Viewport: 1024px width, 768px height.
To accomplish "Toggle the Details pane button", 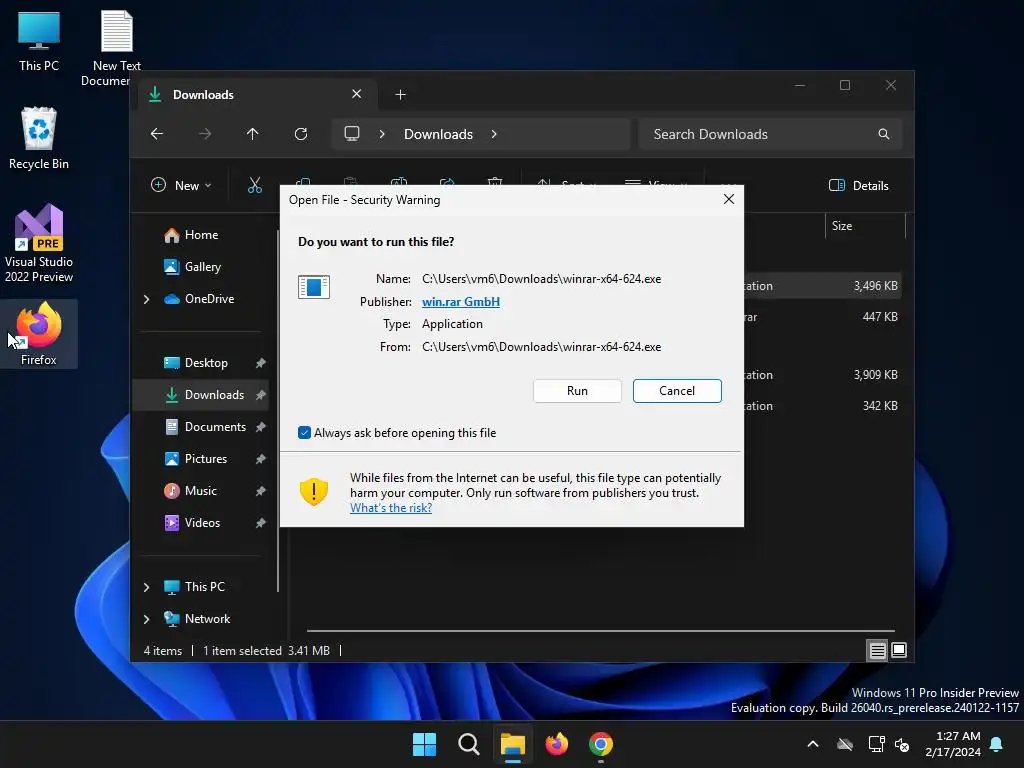I will [x=858, y=185].
